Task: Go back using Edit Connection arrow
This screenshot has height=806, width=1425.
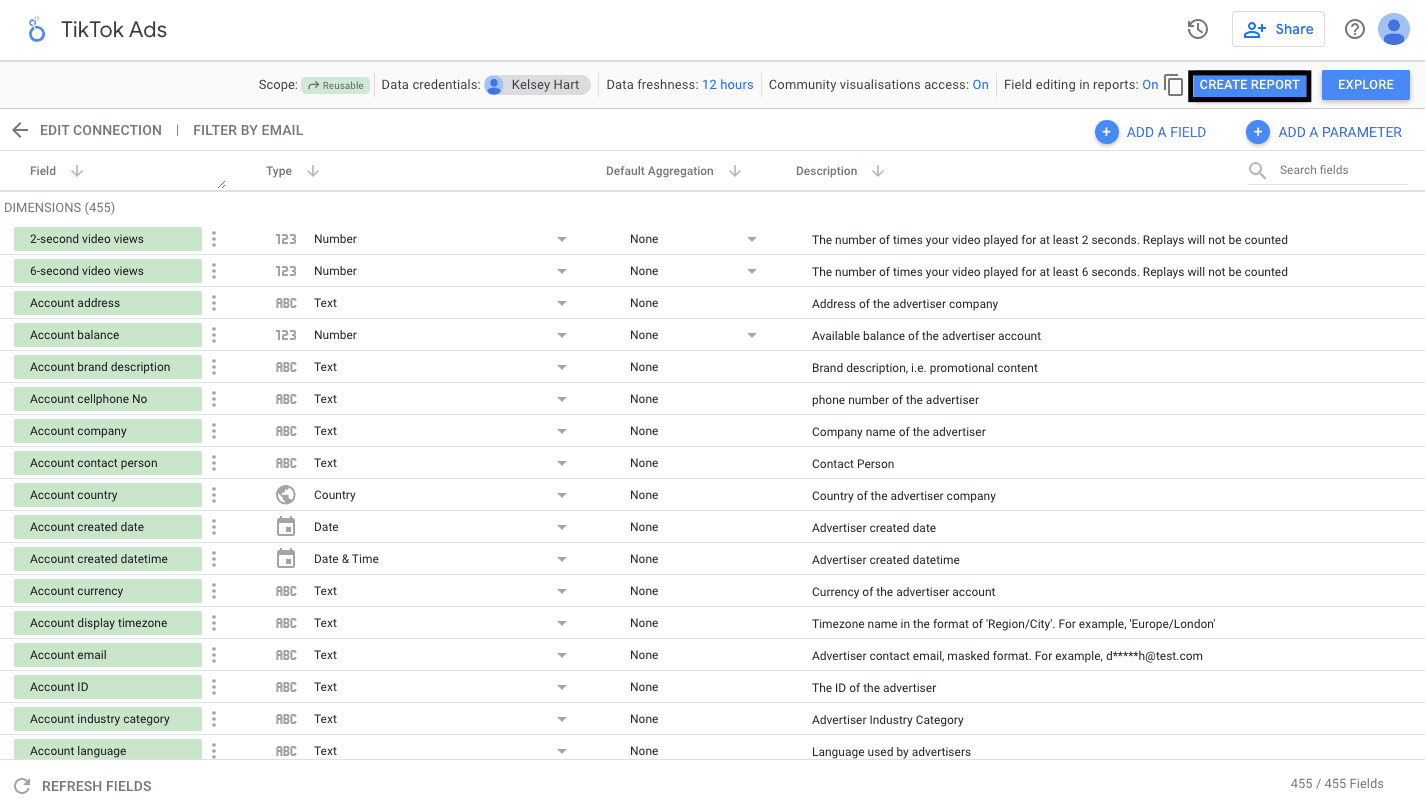Action: (20, 130)
